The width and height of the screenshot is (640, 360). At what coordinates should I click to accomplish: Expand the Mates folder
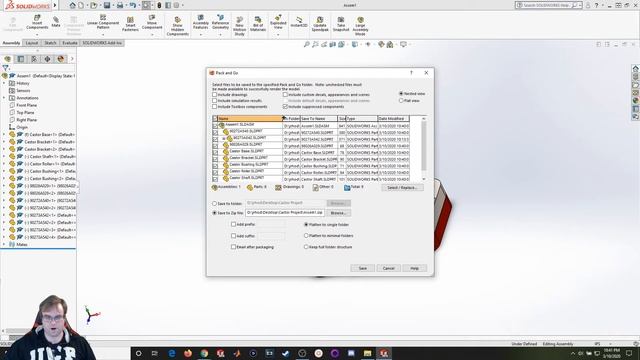pyautogui.click(x=4, y=244)
